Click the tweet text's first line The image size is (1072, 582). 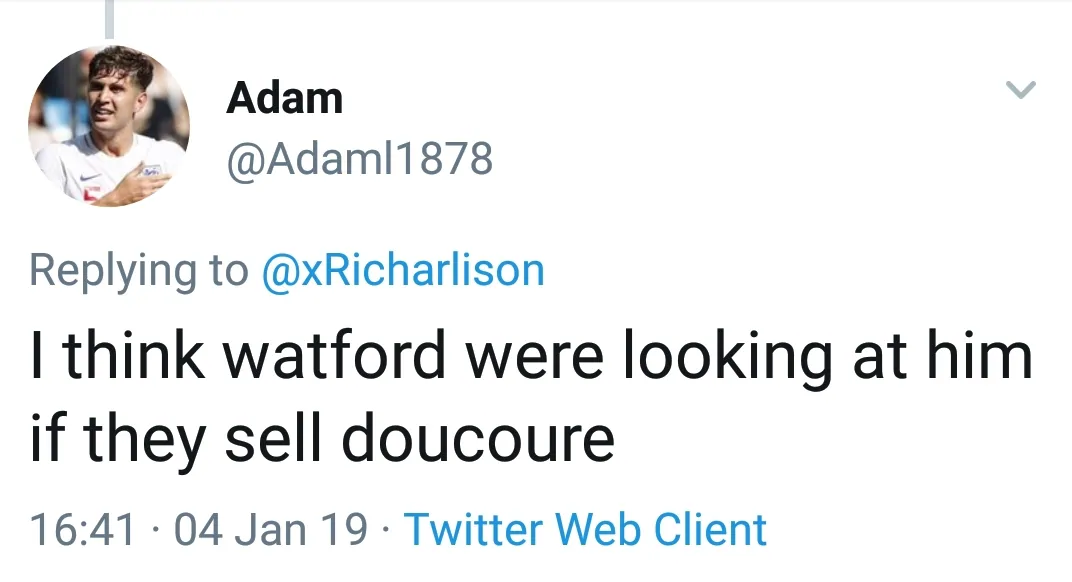click(x=530, y=357)
